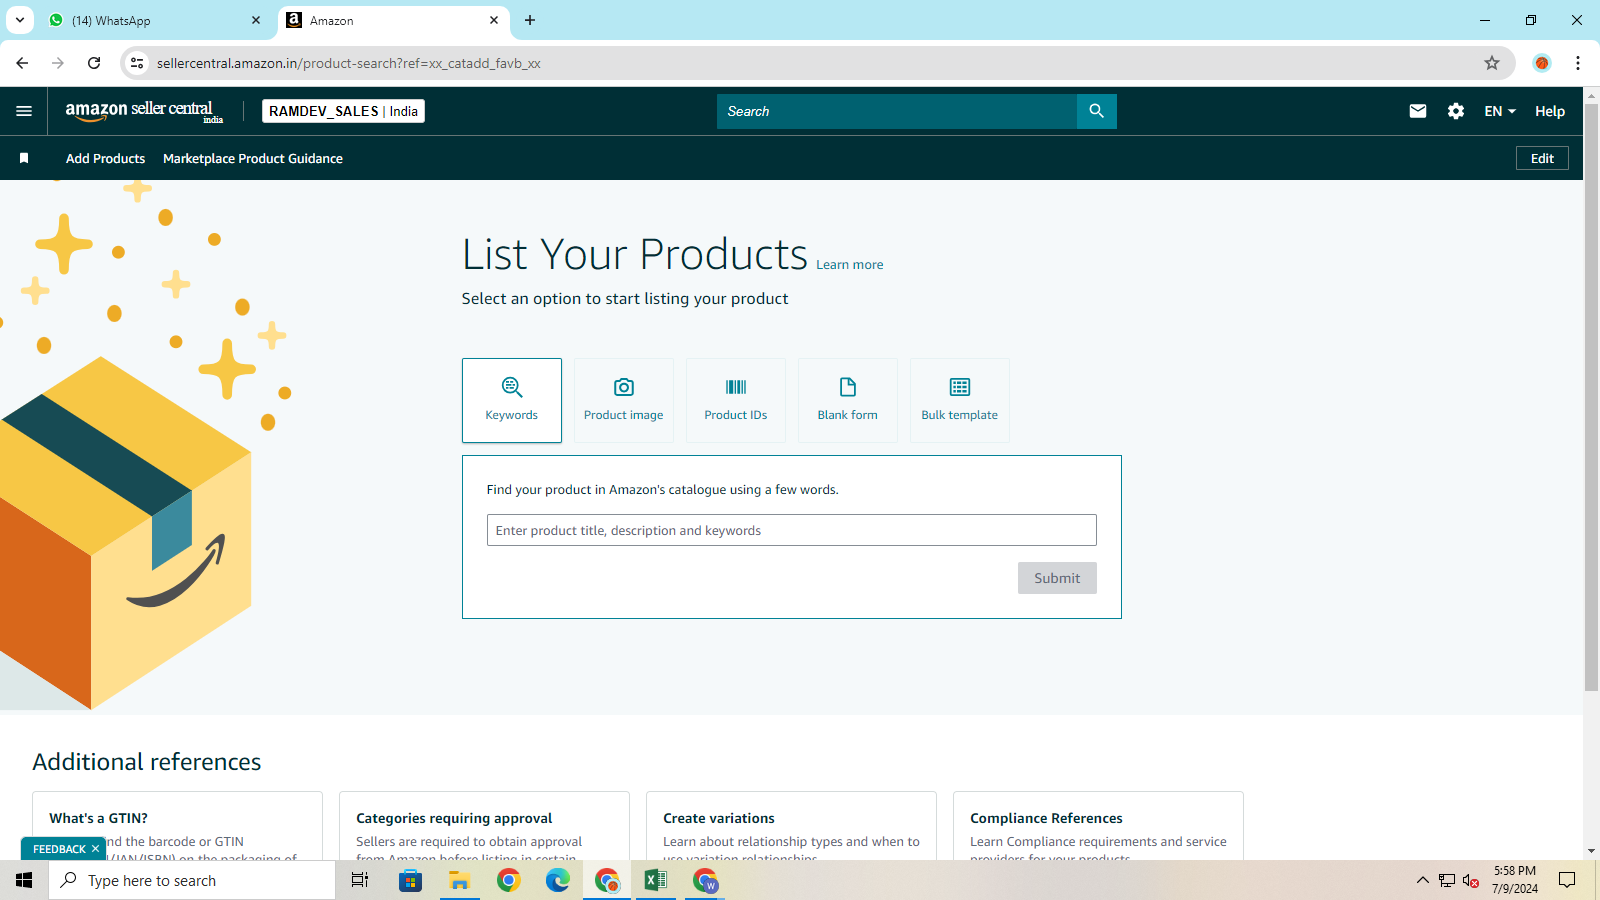1600x900 pixels.
Task: Open Seller Central settings gear
Action: pyautogui.click(x=1455, y=111)
